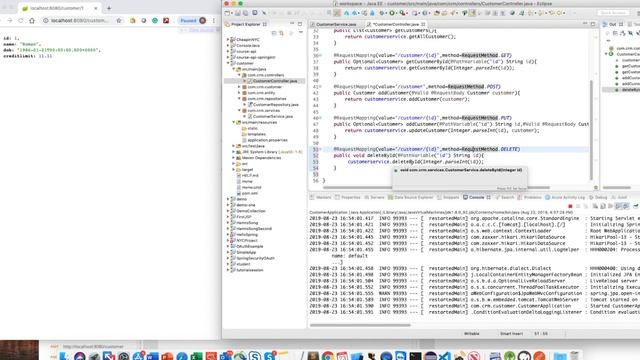Open the Snippets tab
This screenshot has width=640, height=360.
tap(448, 197)
